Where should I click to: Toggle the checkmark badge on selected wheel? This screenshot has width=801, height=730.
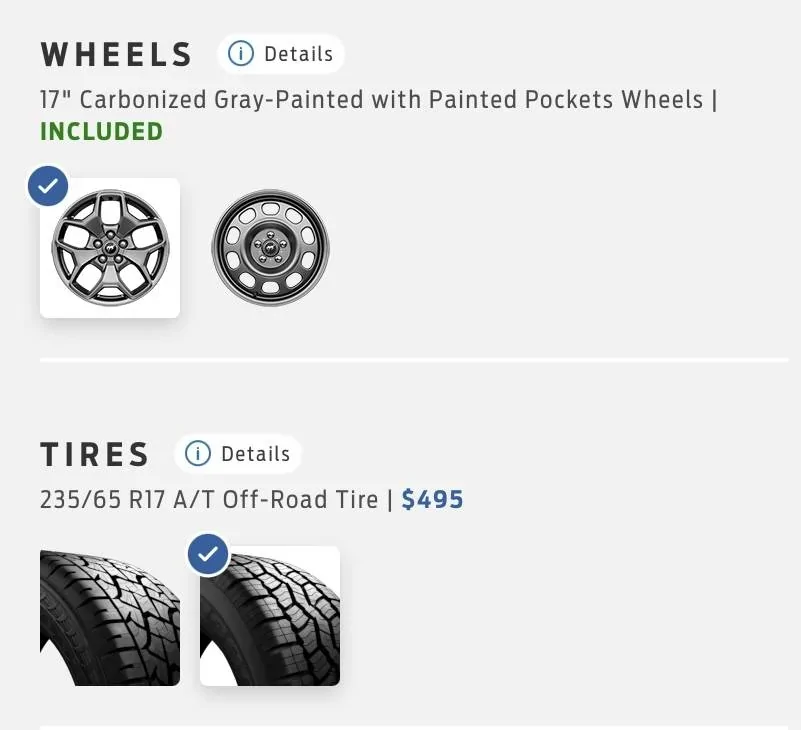point(47,186)
